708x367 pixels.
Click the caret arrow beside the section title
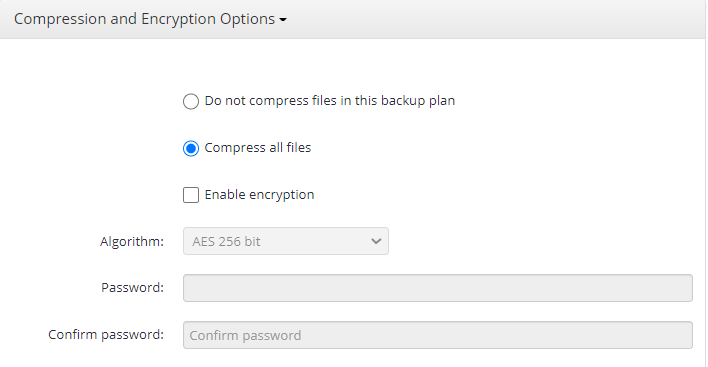(x=283, y=20)
